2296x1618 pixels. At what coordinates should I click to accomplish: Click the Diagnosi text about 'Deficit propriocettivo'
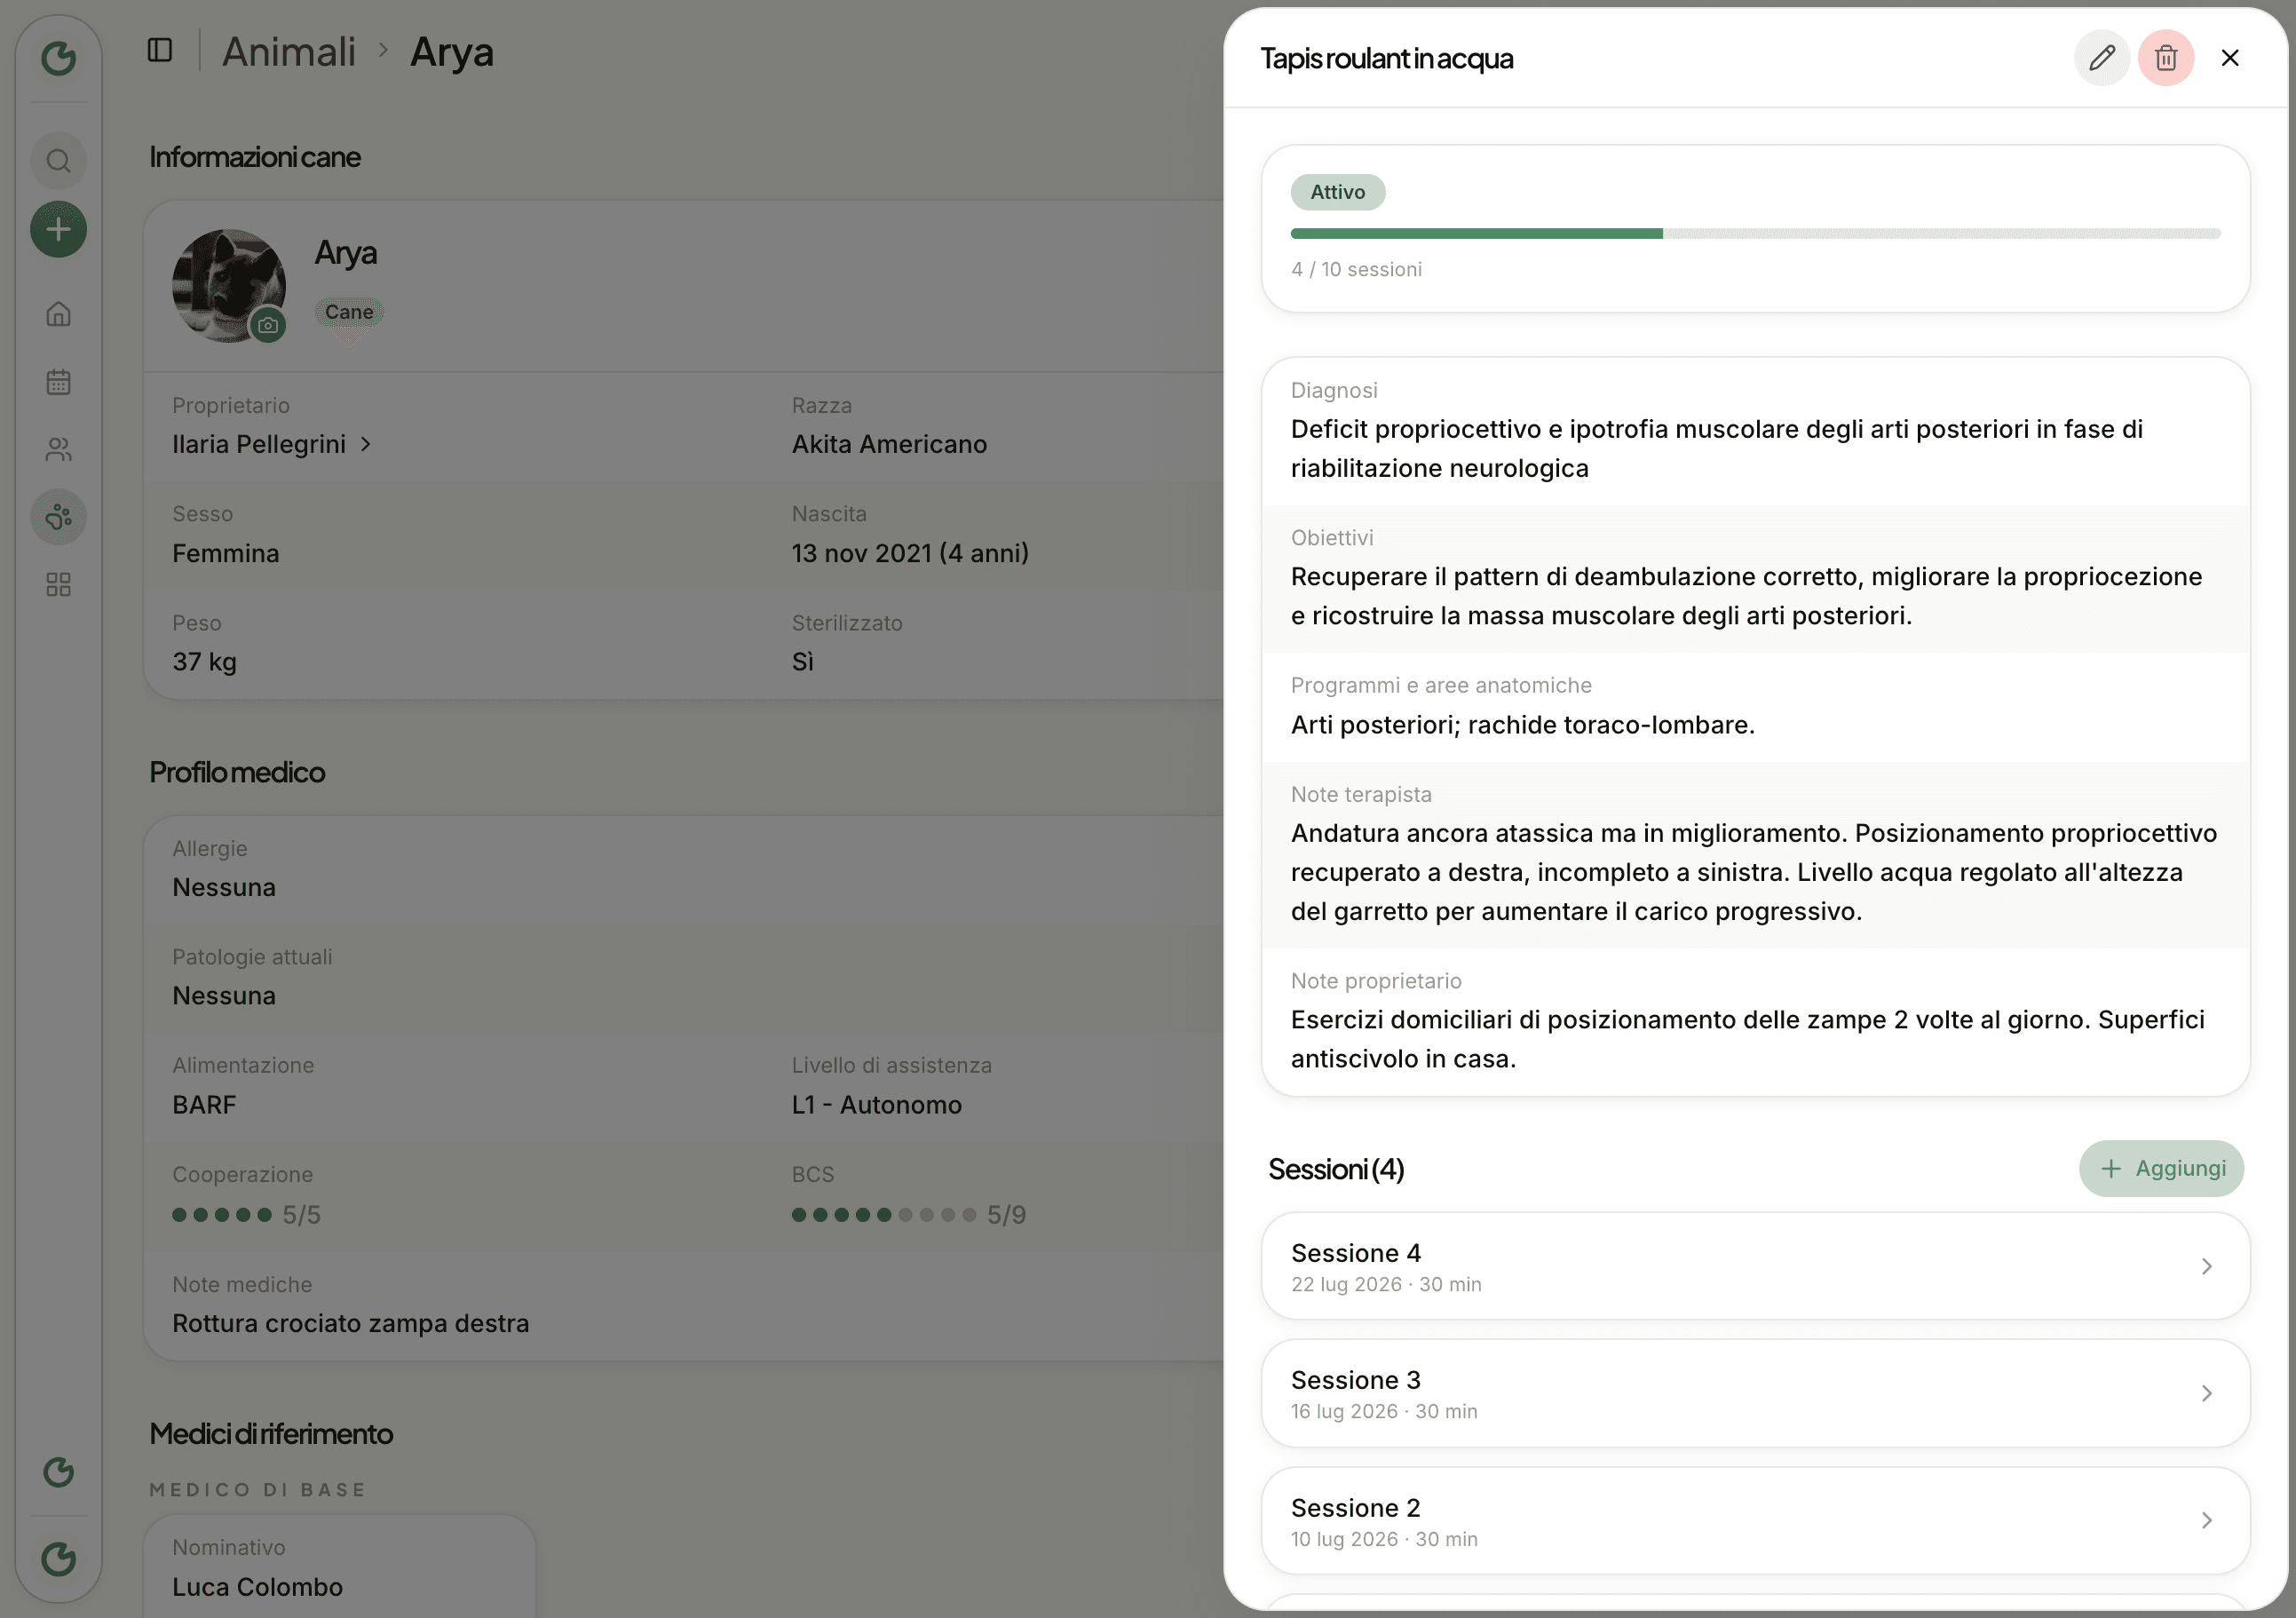point(1717,449)
